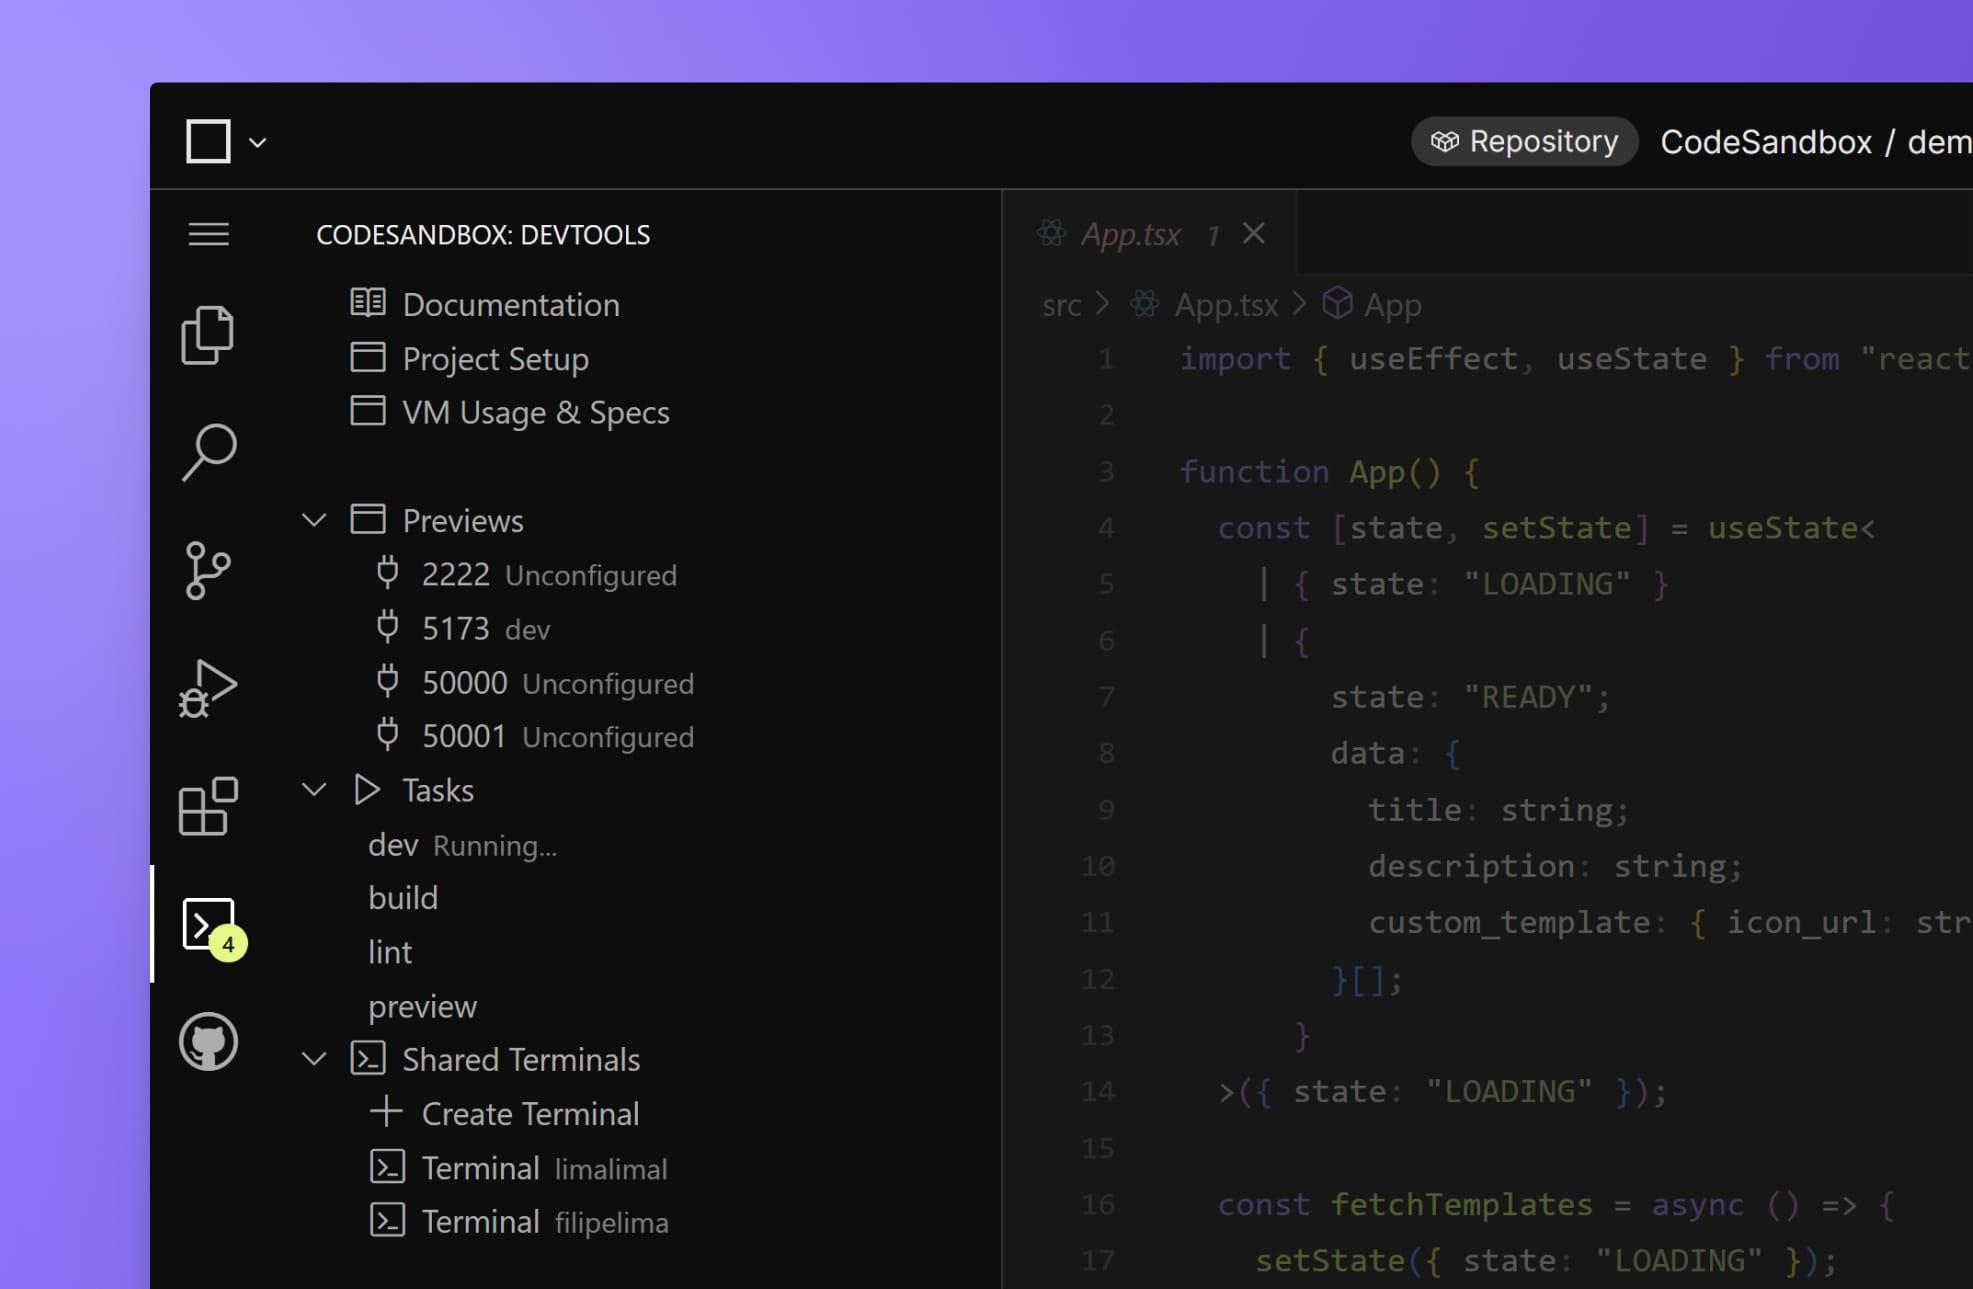Click the Repository button in the header

click(1524, 141)
